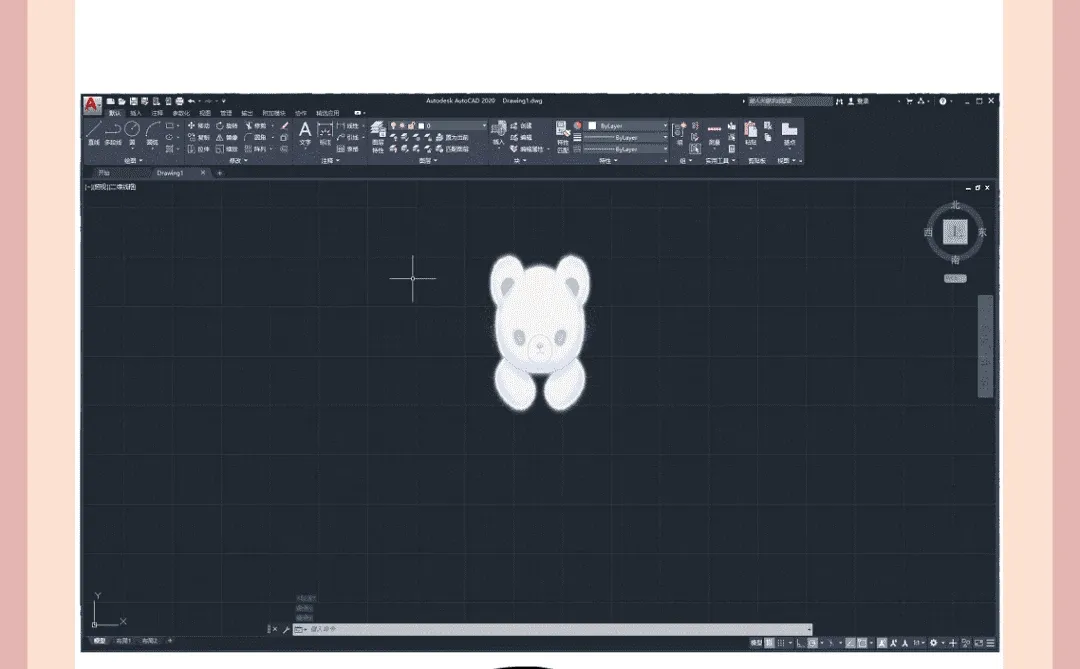Select the Circle tool in the Draw panel
Viewport: 1080px width, 669px height.
coord(130,126)
